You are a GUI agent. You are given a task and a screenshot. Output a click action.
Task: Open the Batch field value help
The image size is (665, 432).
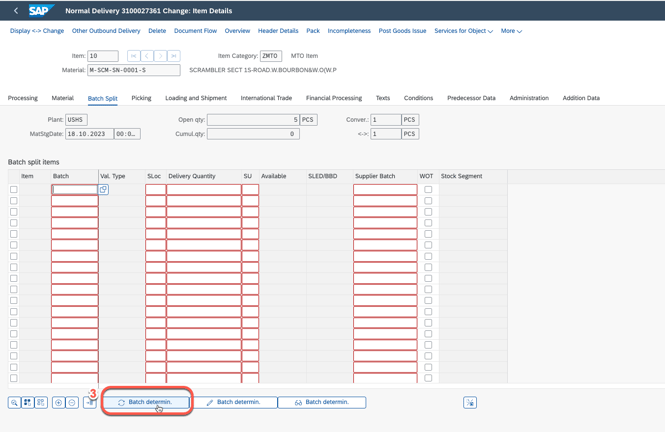tap(103, 189)
